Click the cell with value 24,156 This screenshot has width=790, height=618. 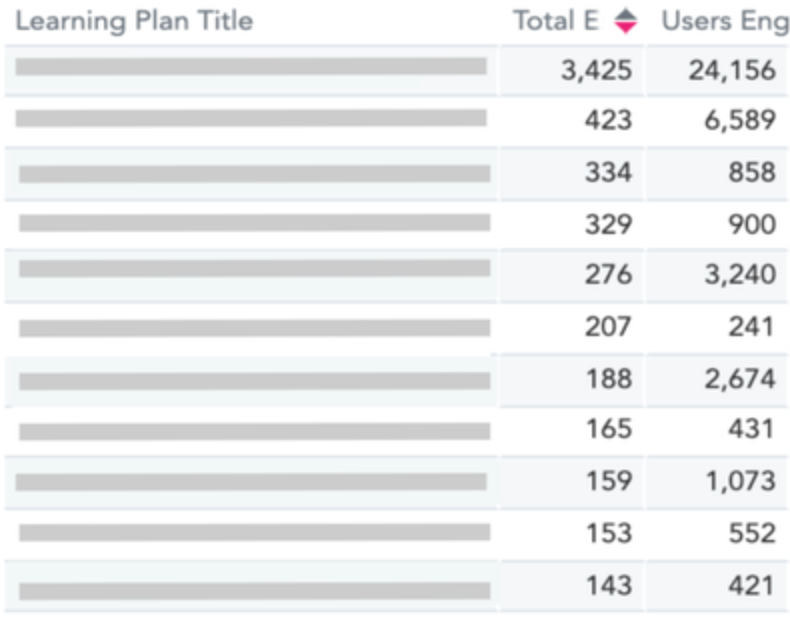731,70
